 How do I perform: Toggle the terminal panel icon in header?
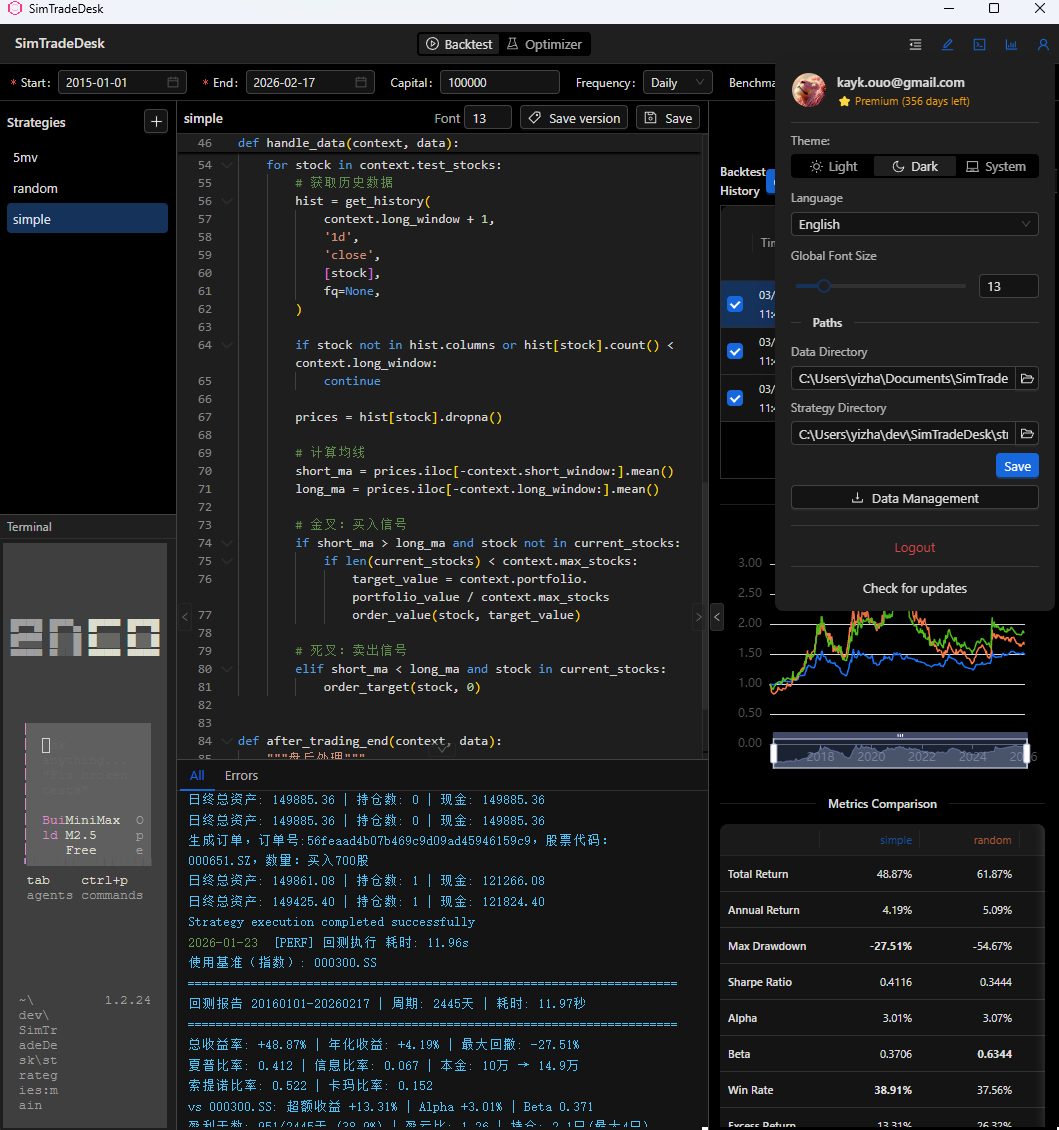pos(979,44)
